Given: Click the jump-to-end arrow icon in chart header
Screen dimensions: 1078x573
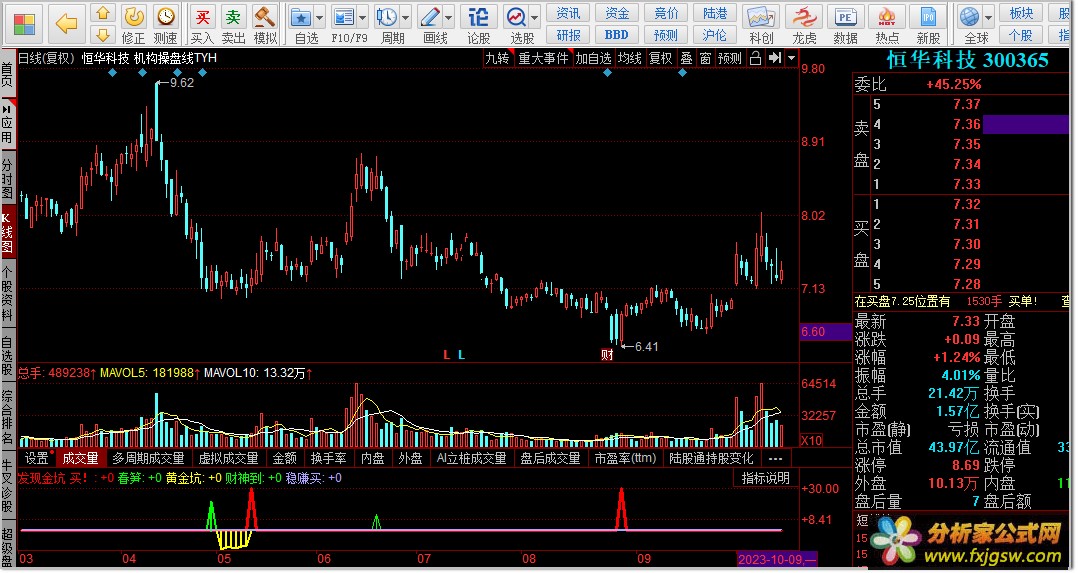Looking at the screenshot, I should point(775,58).
